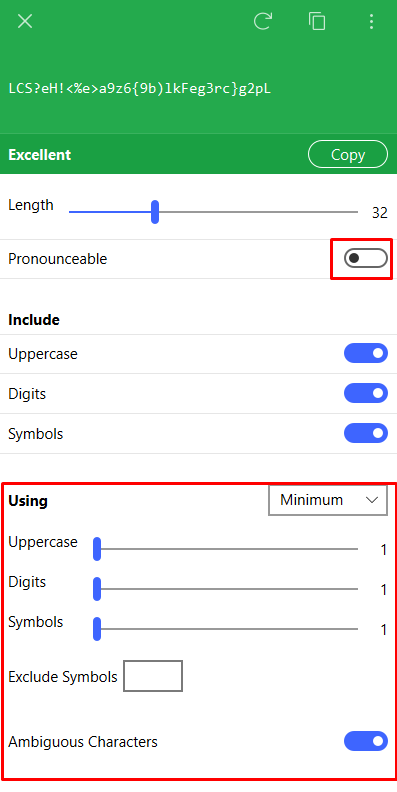Click the Digits count slider handle
This screenshot has width=397, height=792.
point(97,589)
